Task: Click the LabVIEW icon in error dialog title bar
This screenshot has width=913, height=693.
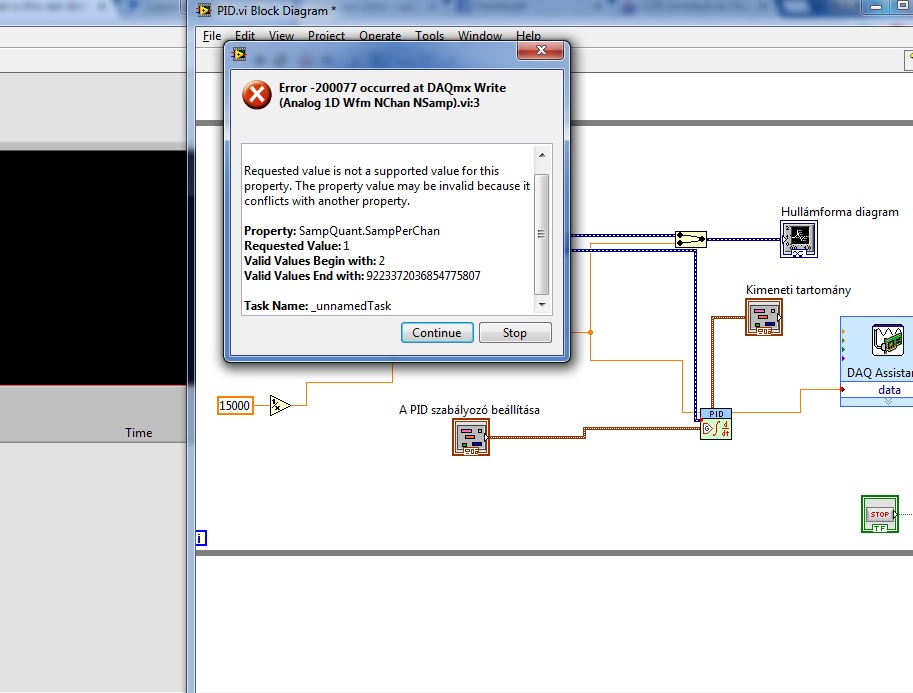Action: (x=239, y=54)
